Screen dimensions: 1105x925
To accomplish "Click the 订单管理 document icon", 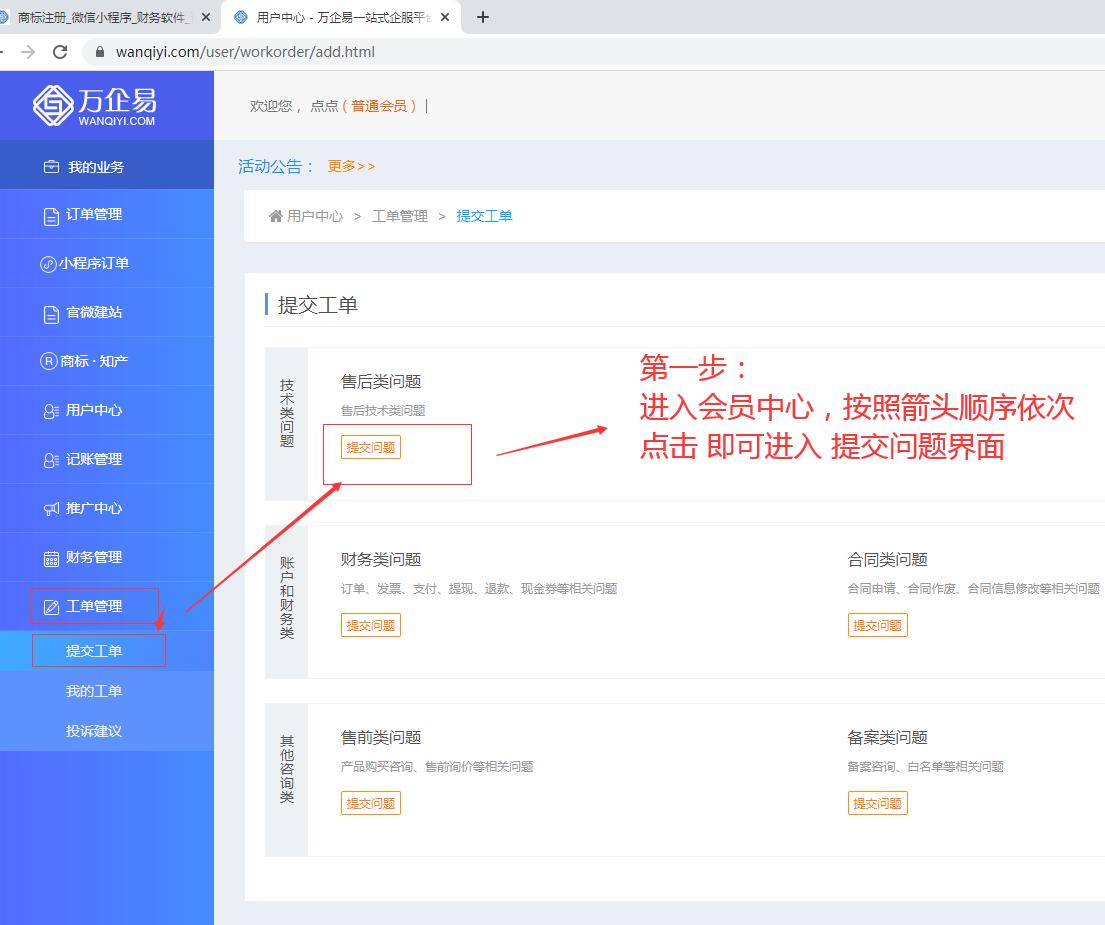I will pyautogui.click(x=51, y=216).
